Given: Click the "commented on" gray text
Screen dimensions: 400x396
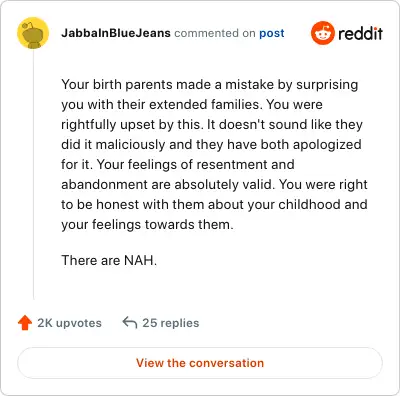Looking at the screenshot, I should click(x=215, y=33).
